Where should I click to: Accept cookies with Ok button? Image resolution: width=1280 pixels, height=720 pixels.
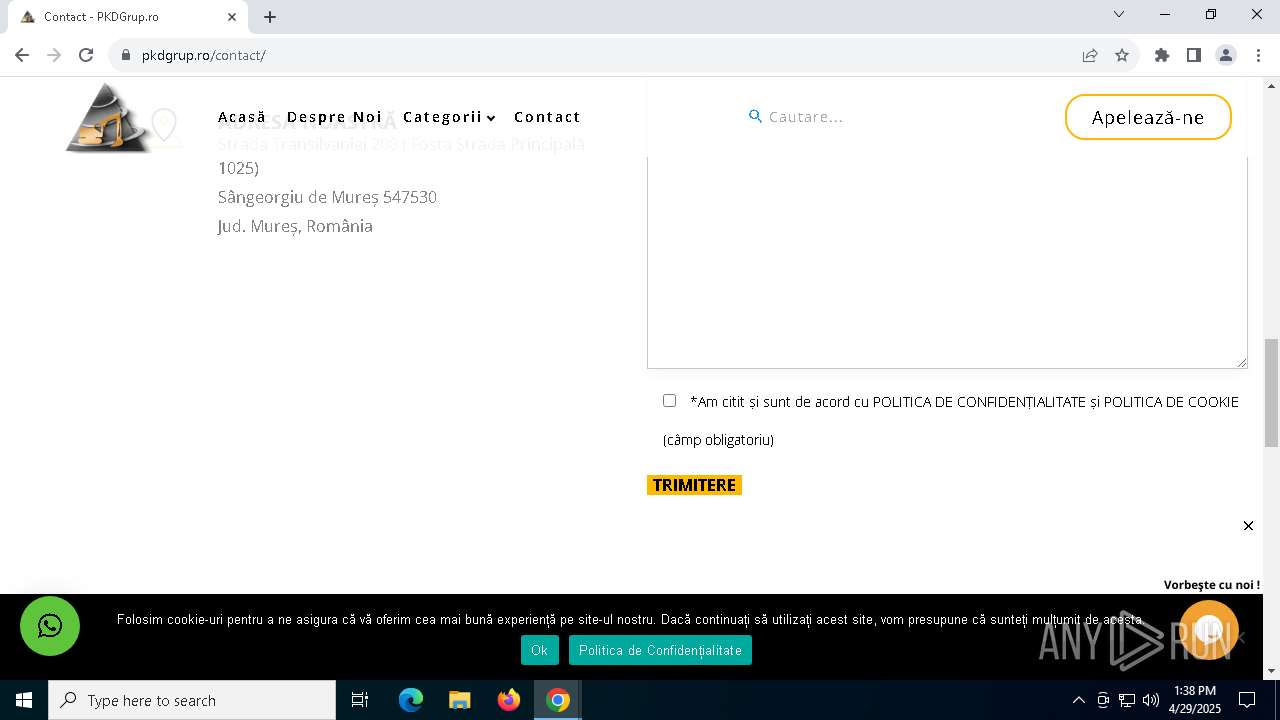pyautogui.click(x=539, y=650)
